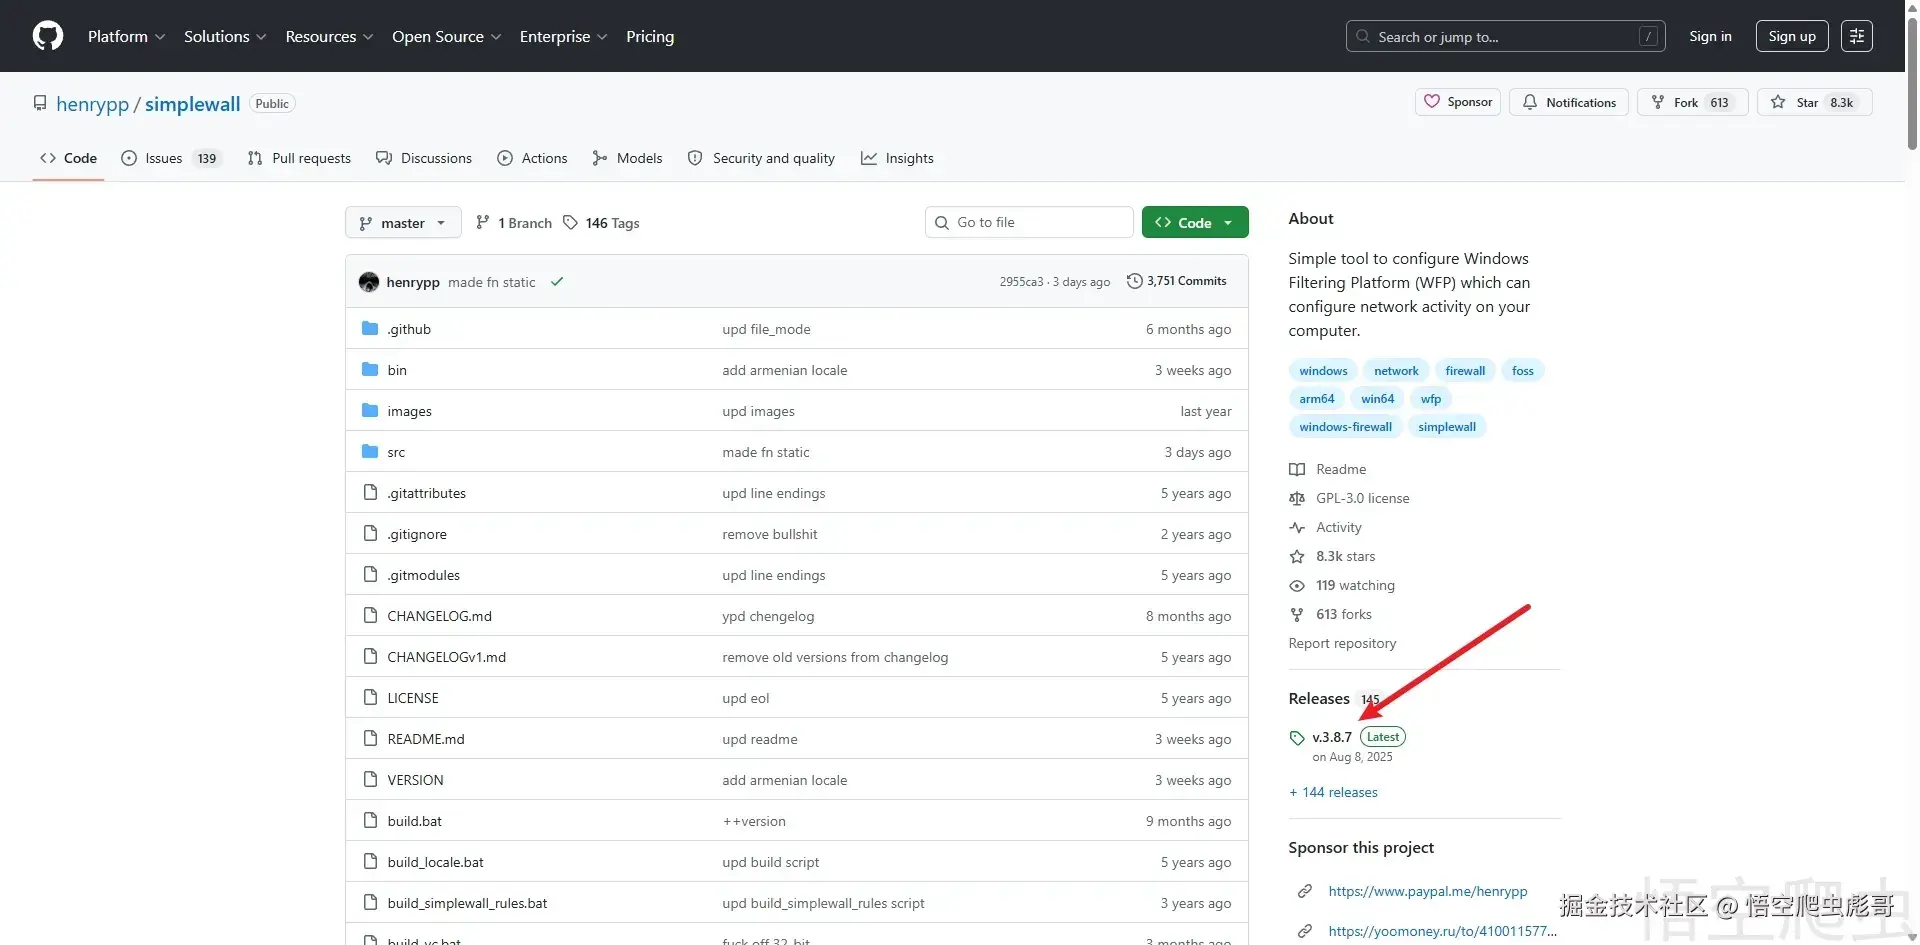
Task: Click the 2955ca3 commit hash
Action: click(1021, 282)
